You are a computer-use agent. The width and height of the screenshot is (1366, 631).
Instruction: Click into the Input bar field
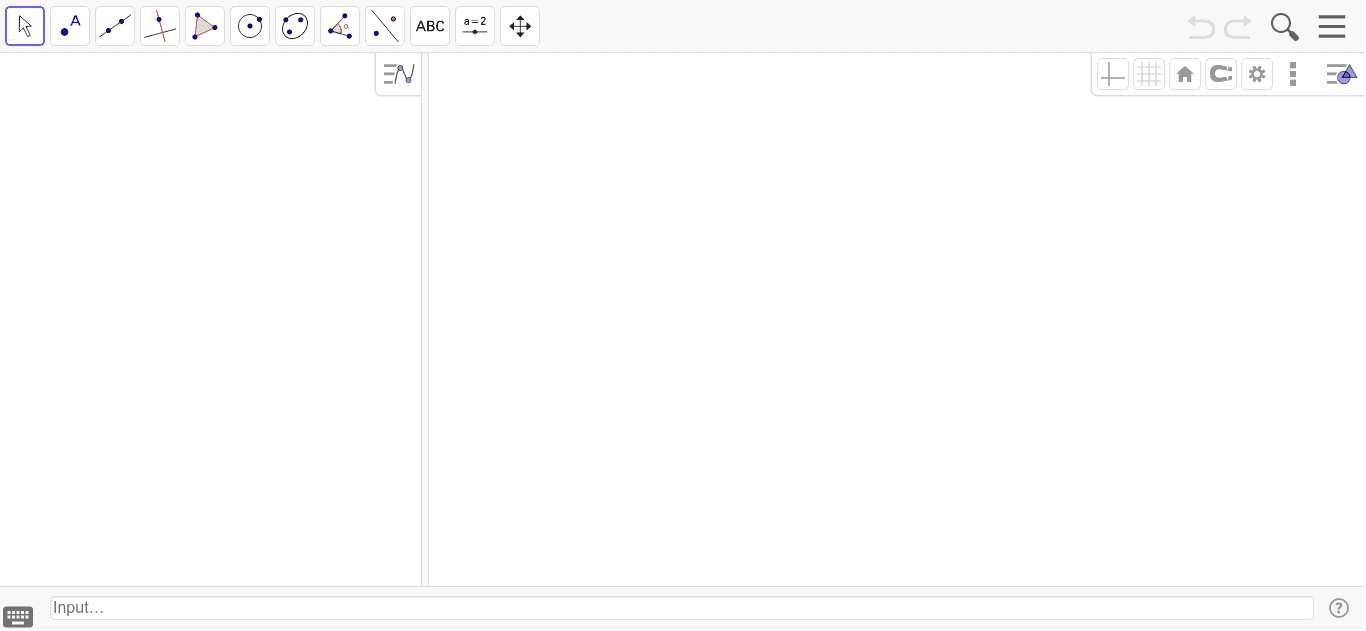click(x=682, y=608)
